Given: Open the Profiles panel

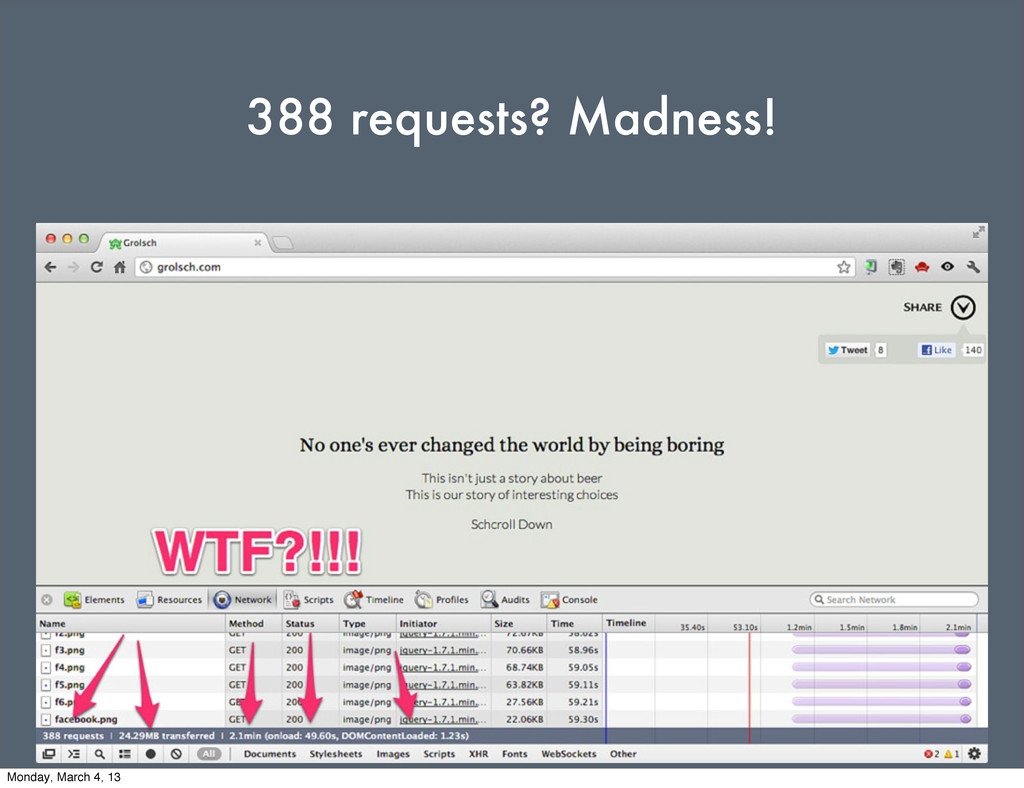Looking at the screenshot, I should point(442,599).
